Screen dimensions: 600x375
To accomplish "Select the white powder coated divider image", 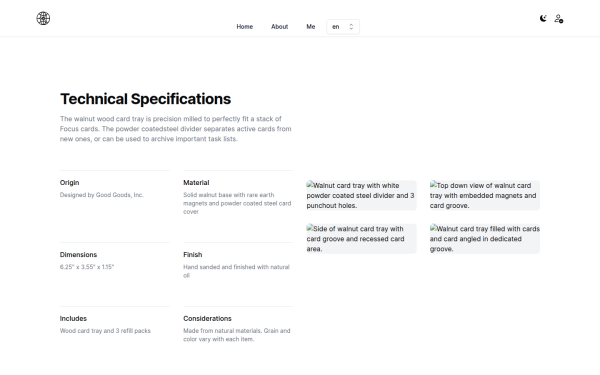I will click(x=361, y=196).
